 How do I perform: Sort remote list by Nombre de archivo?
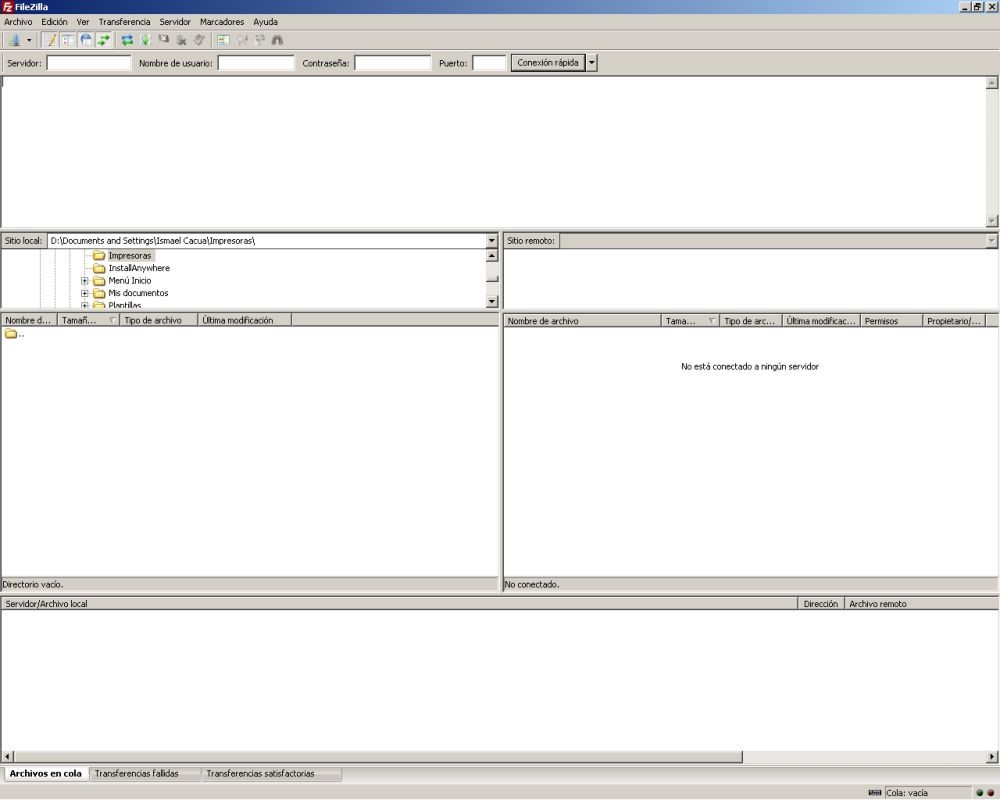[x=582, y=321]
